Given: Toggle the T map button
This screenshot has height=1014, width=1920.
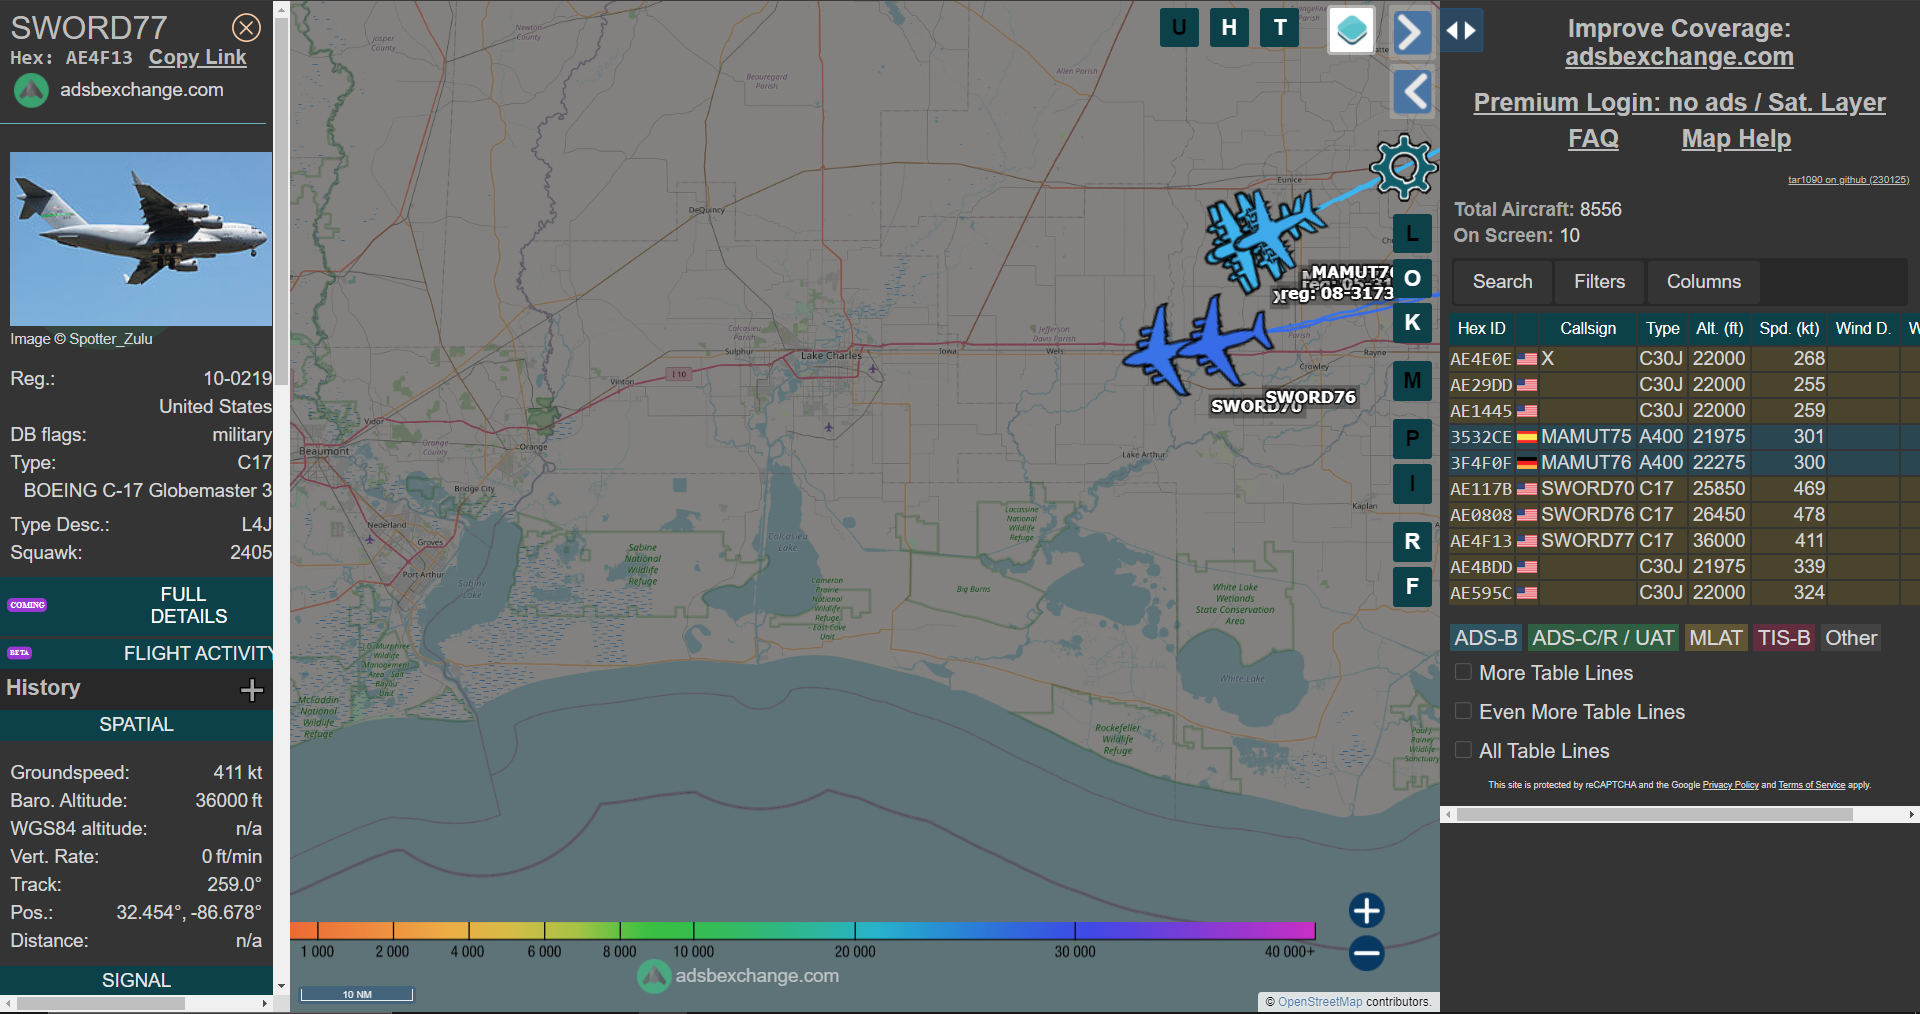Looking at the screenshot, I should pos(1280,28).
